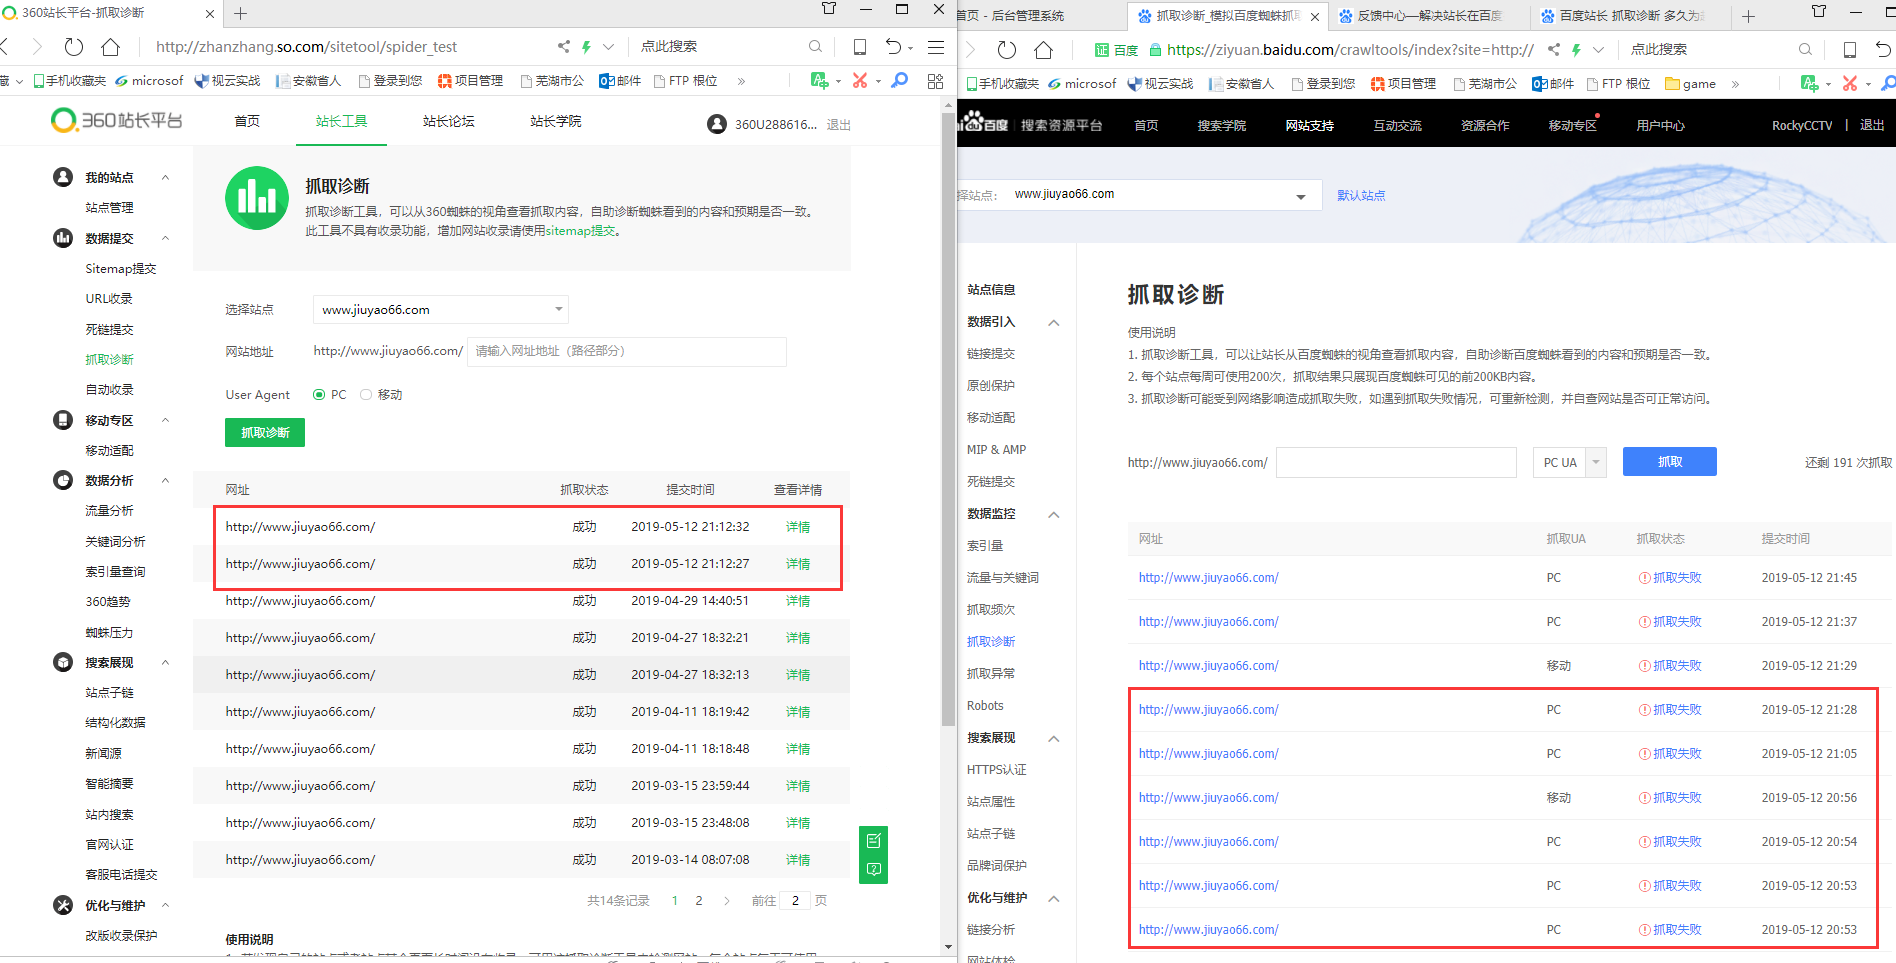Click the blue 抓取 button on Baidu page

1670,462
